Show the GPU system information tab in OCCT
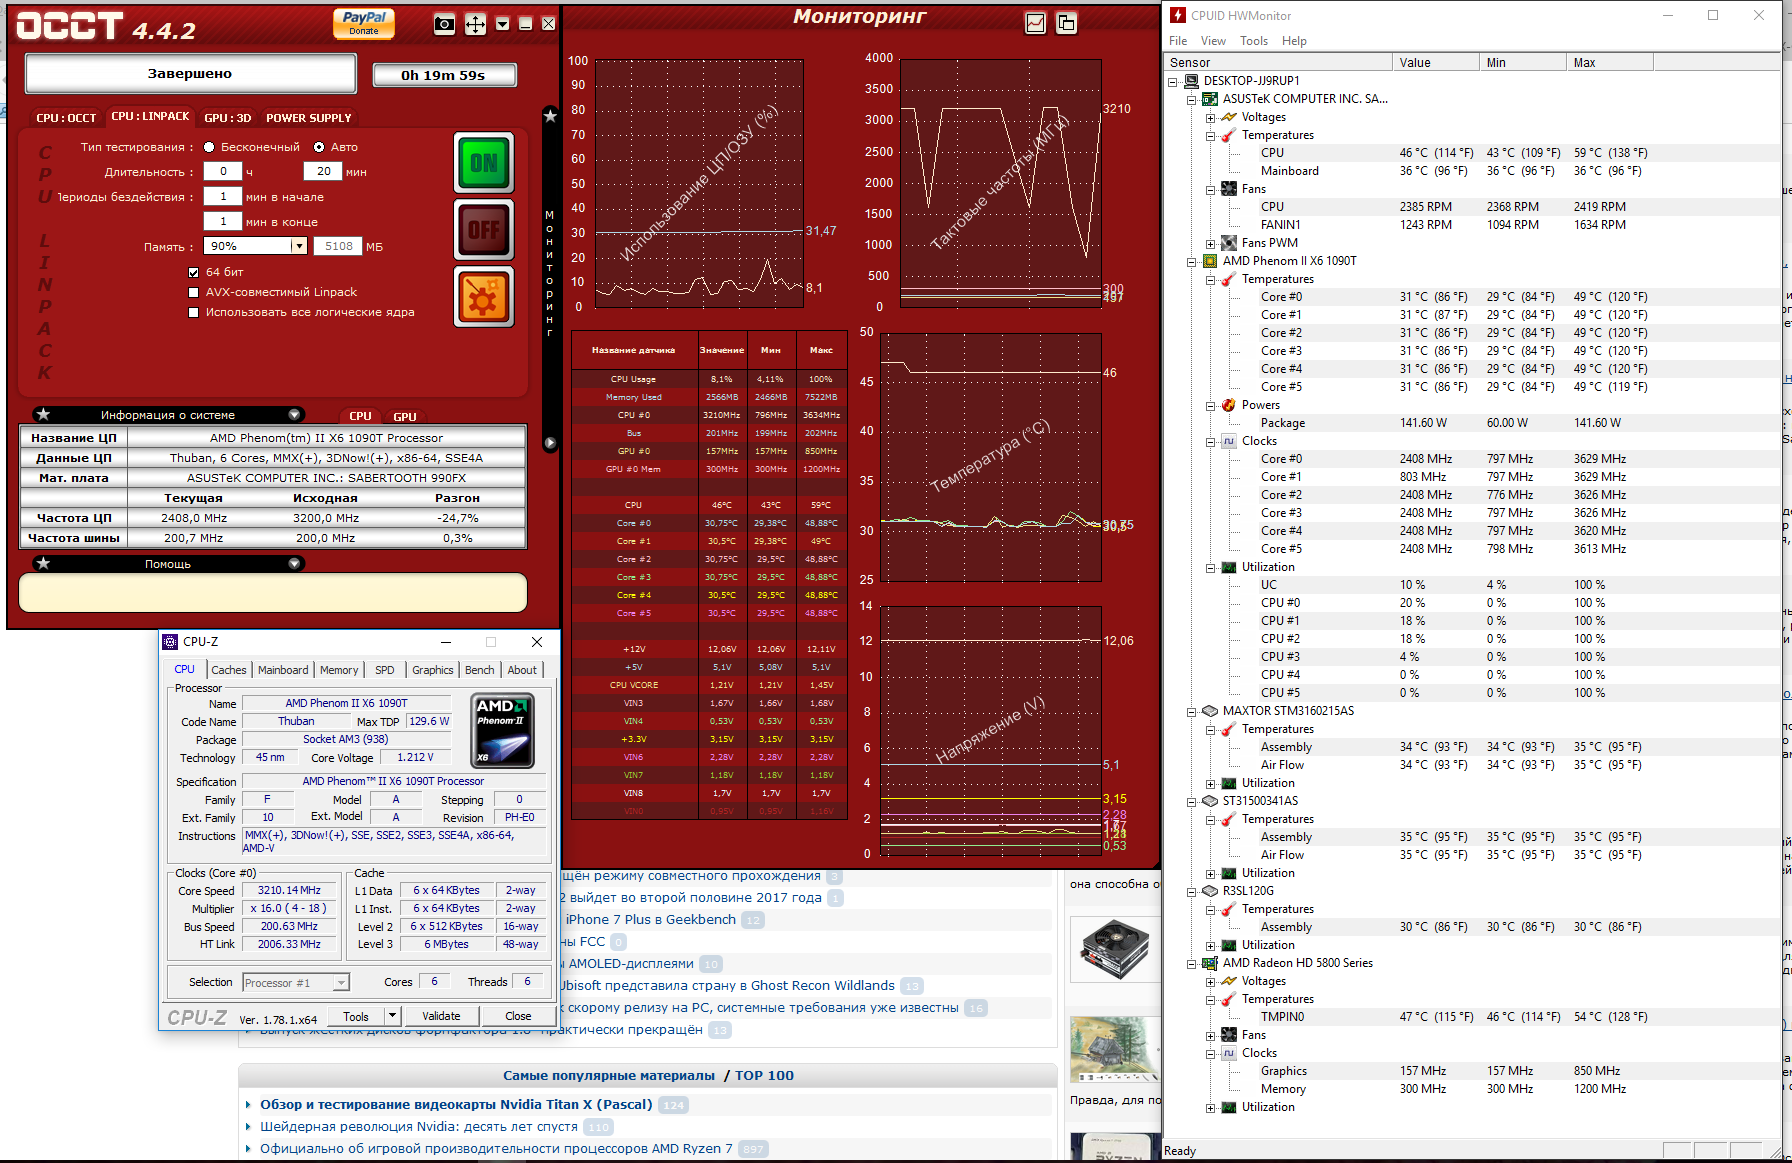This screenshot has width=1792, height=1163. point(405,416)
